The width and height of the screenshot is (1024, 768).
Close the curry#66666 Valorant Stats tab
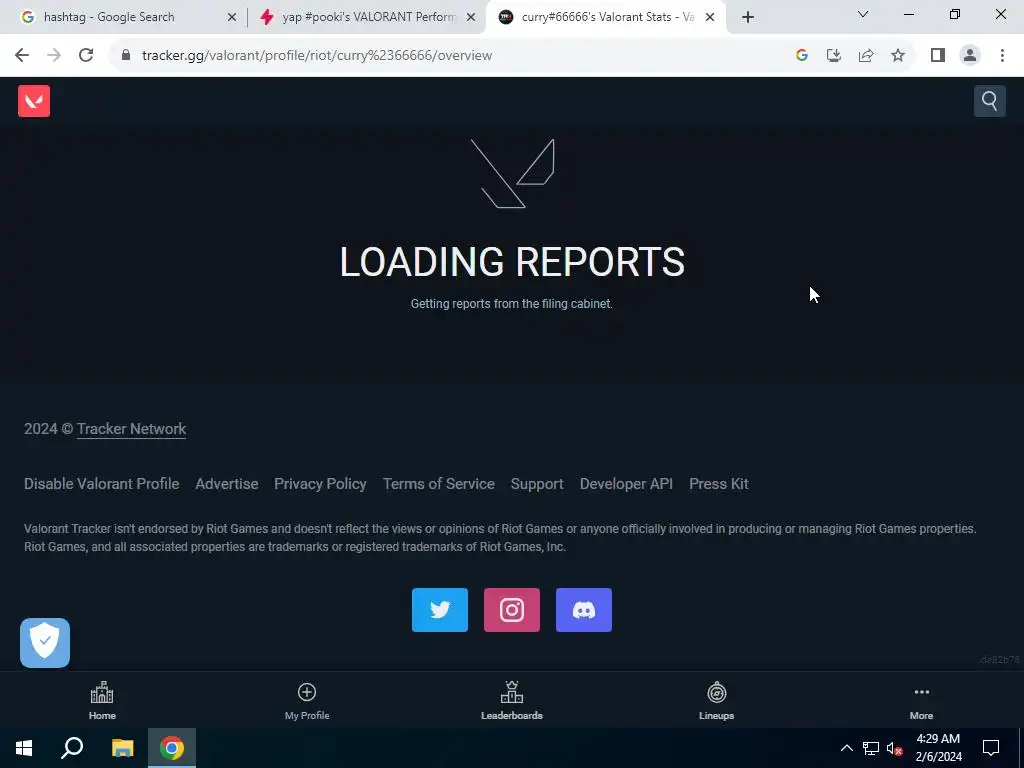(x=710, y=18)
